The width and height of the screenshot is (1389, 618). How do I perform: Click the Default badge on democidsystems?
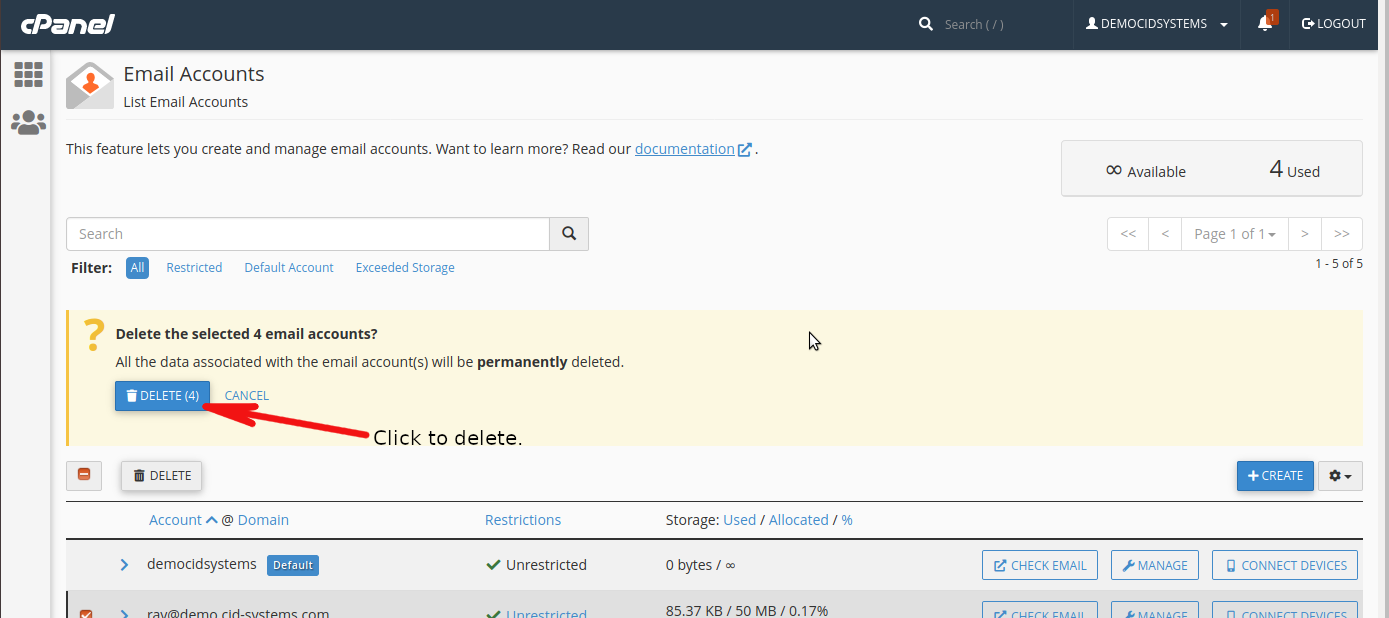pos(293,565)
